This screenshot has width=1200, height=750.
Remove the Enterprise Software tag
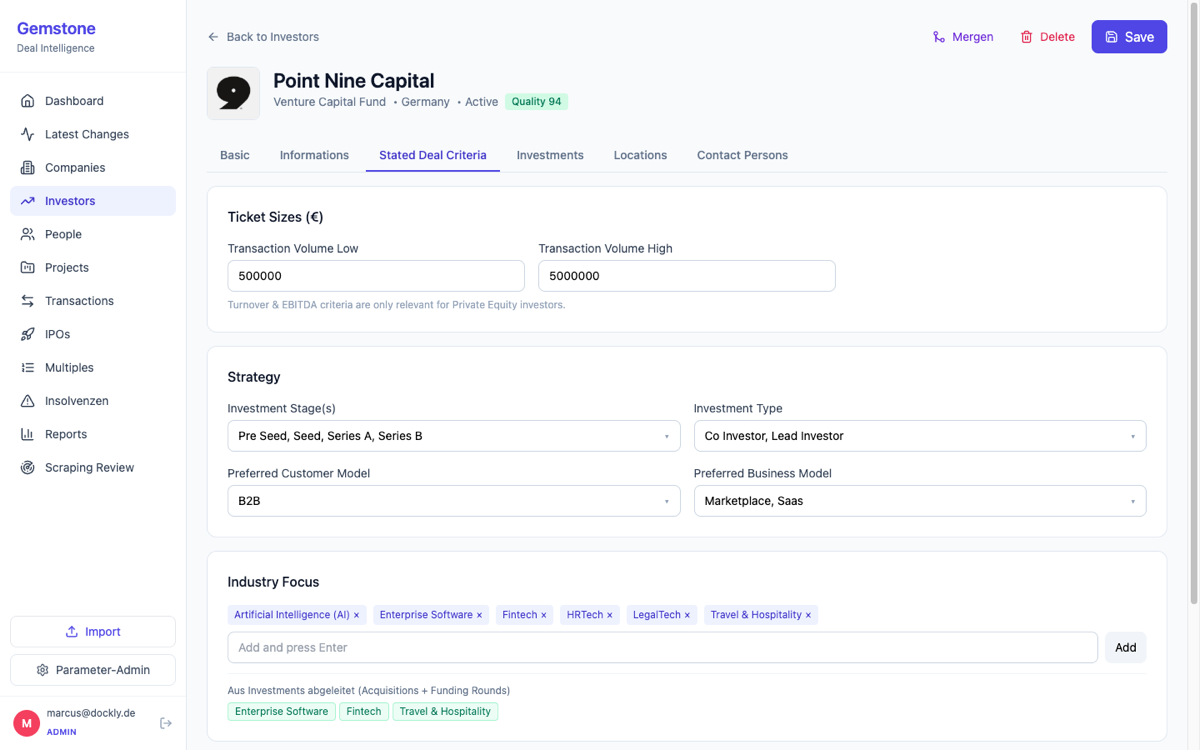click(479, 616)
